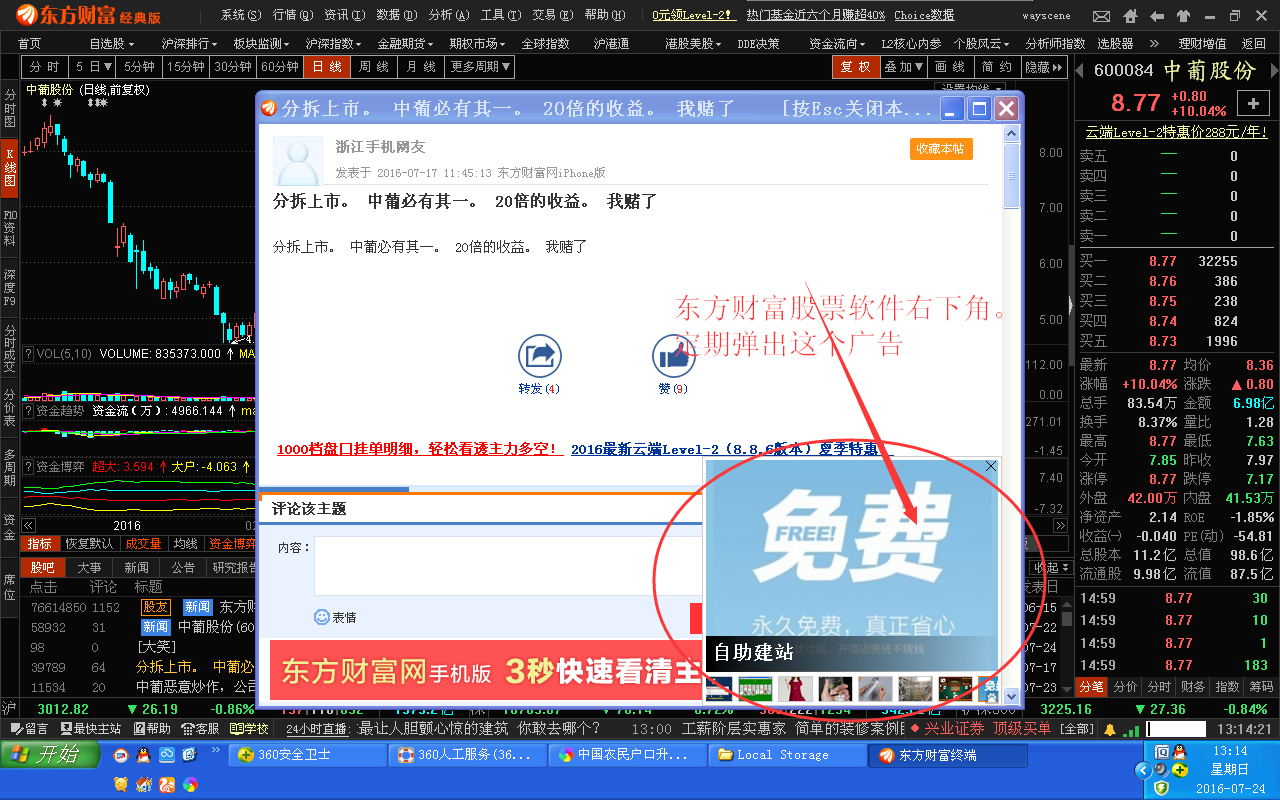Viewport: 1280px width, 800px height.
Task: Click the 自助建站 advertisement banner
Action: pyautogui.click(x=851, y=566)
